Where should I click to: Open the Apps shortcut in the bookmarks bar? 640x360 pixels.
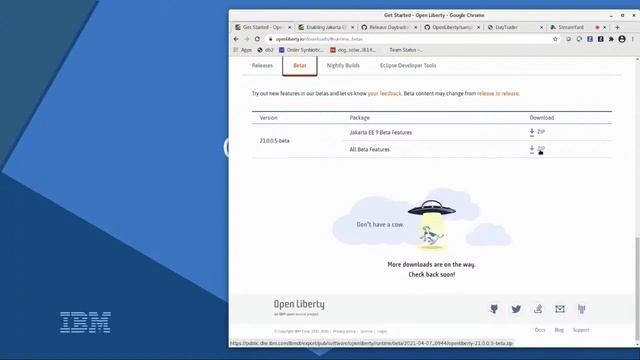[242, 50]
